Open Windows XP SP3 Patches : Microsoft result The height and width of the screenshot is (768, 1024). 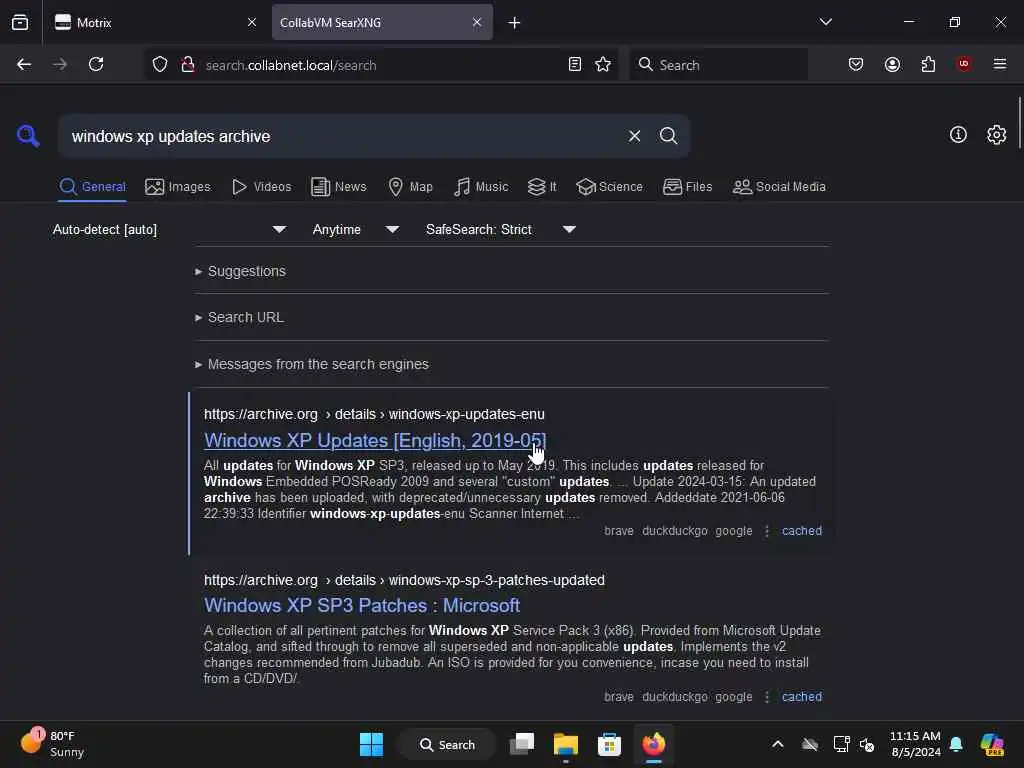point(362,605)
